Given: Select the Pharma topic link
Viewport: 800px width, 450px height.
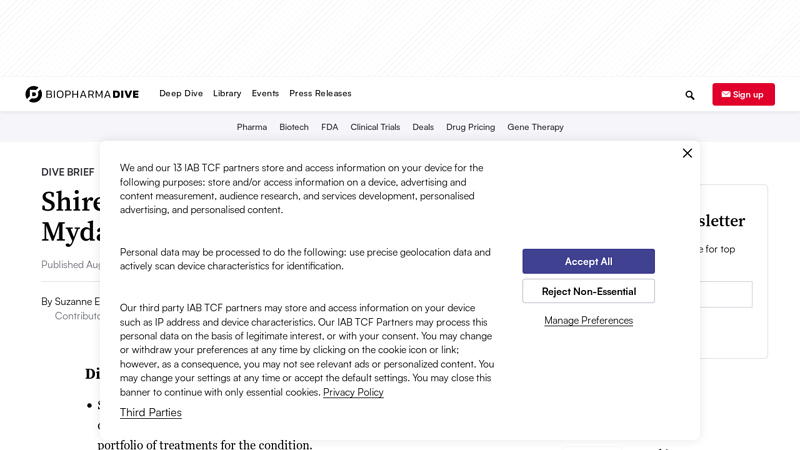Looking at the screenshot, I should 252,127.
